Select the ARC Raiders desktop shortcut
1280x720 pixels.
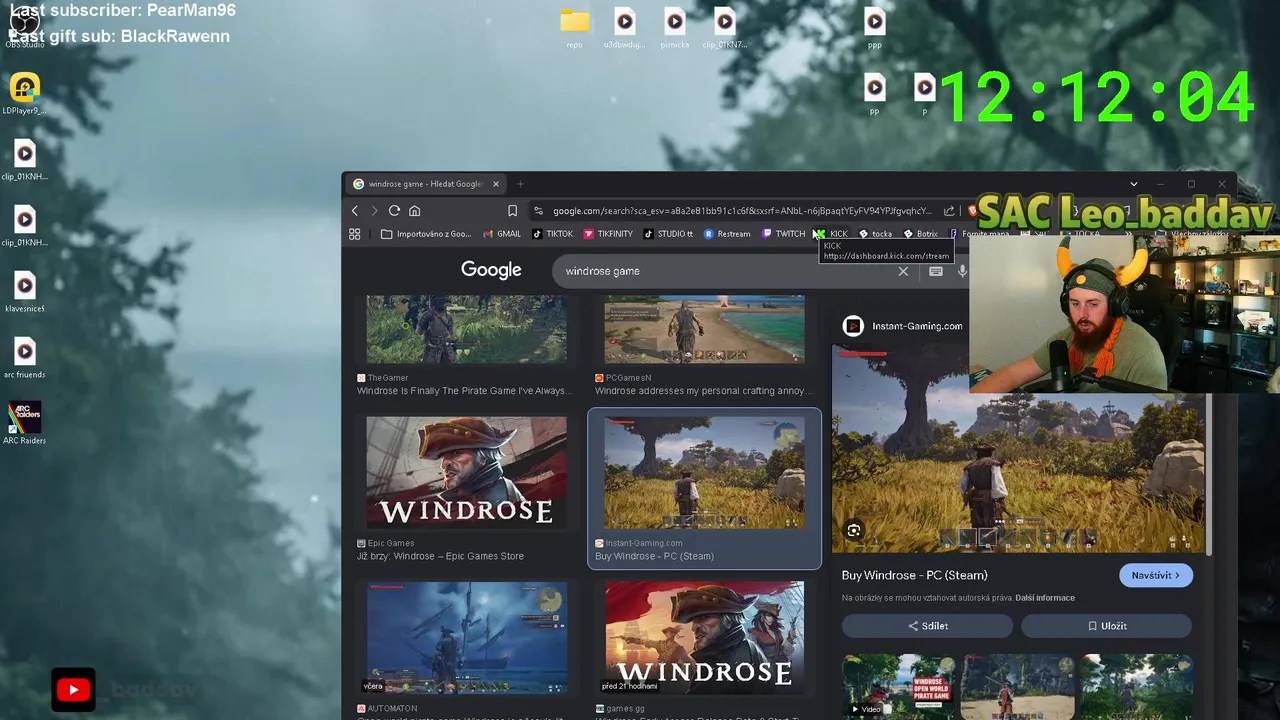click(x=25, y=422)
